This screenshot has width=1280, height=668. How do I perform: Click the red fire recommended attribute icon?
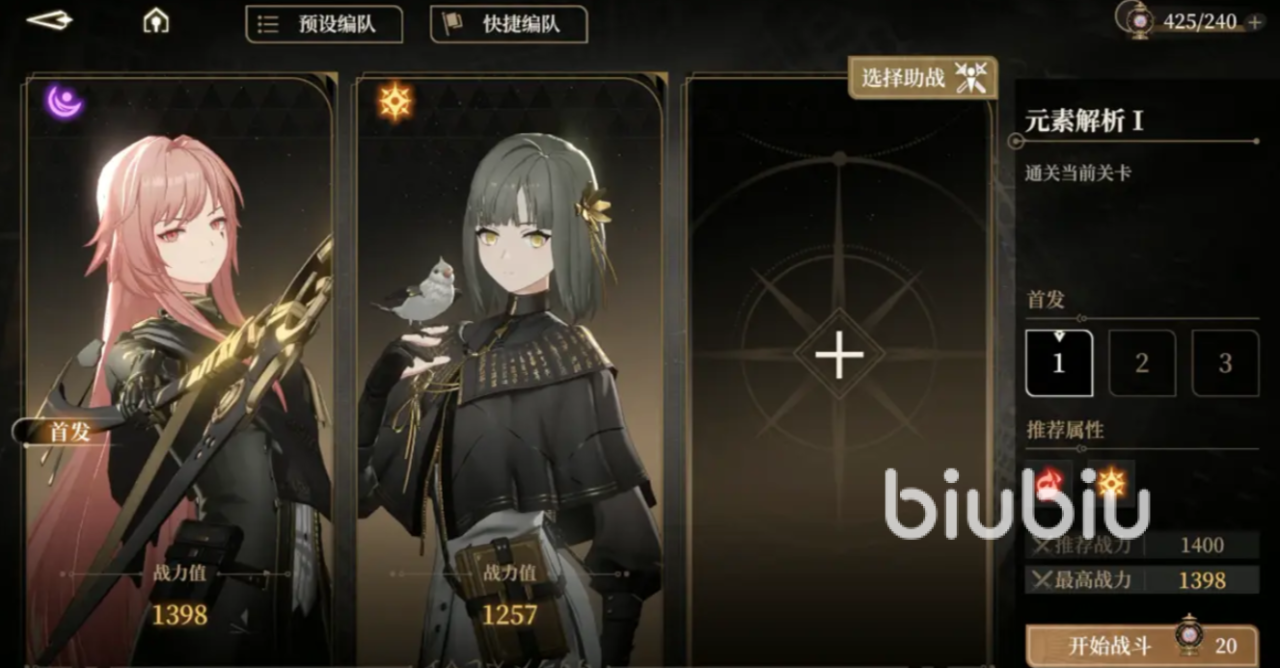tap(1046, 483)
